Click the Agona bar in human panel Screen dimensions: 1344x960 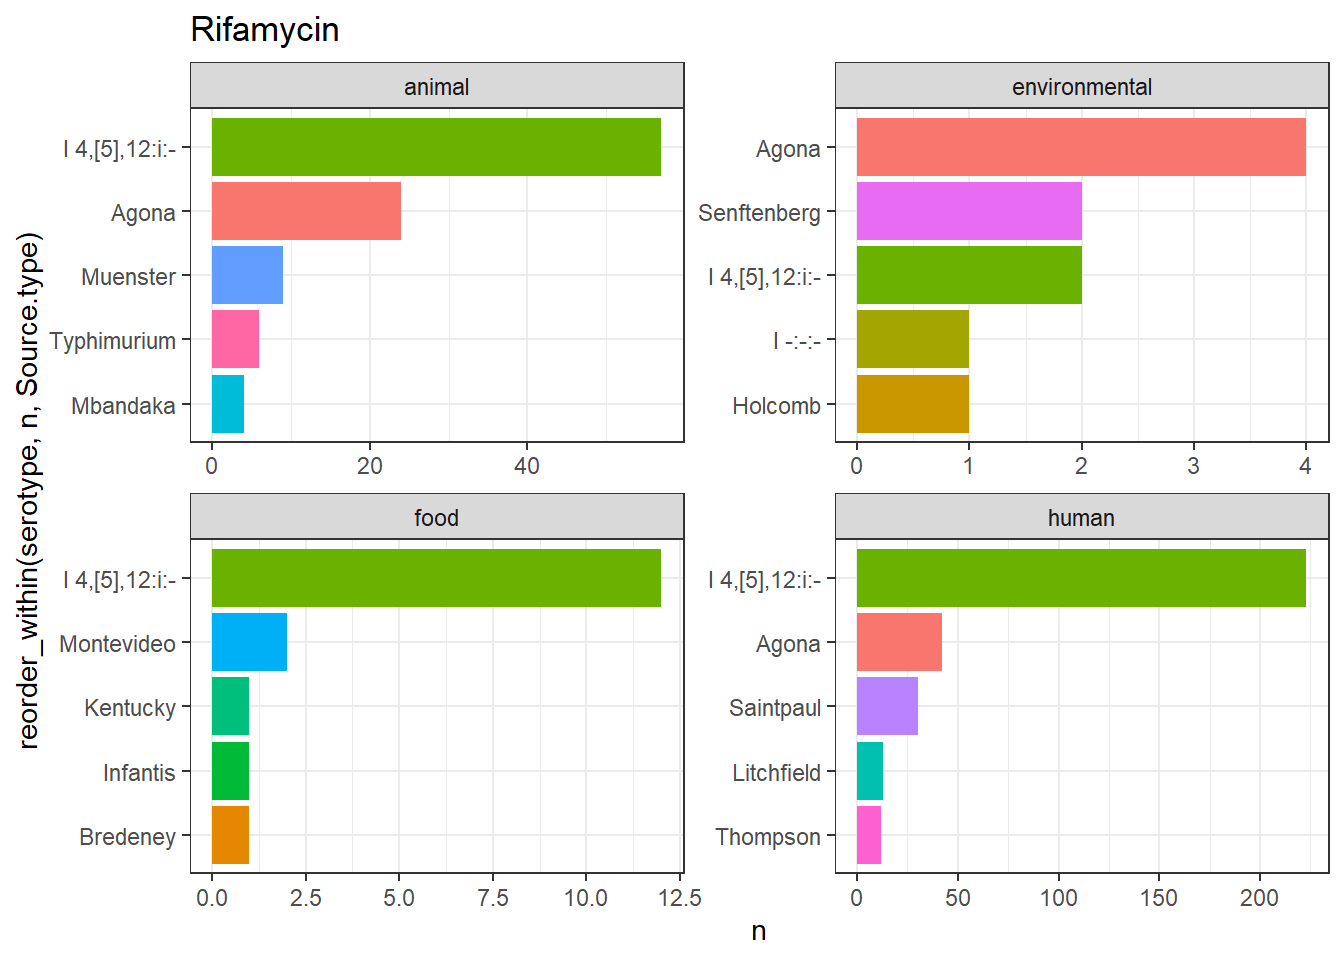pyautogui.click(x=899, y=642)
